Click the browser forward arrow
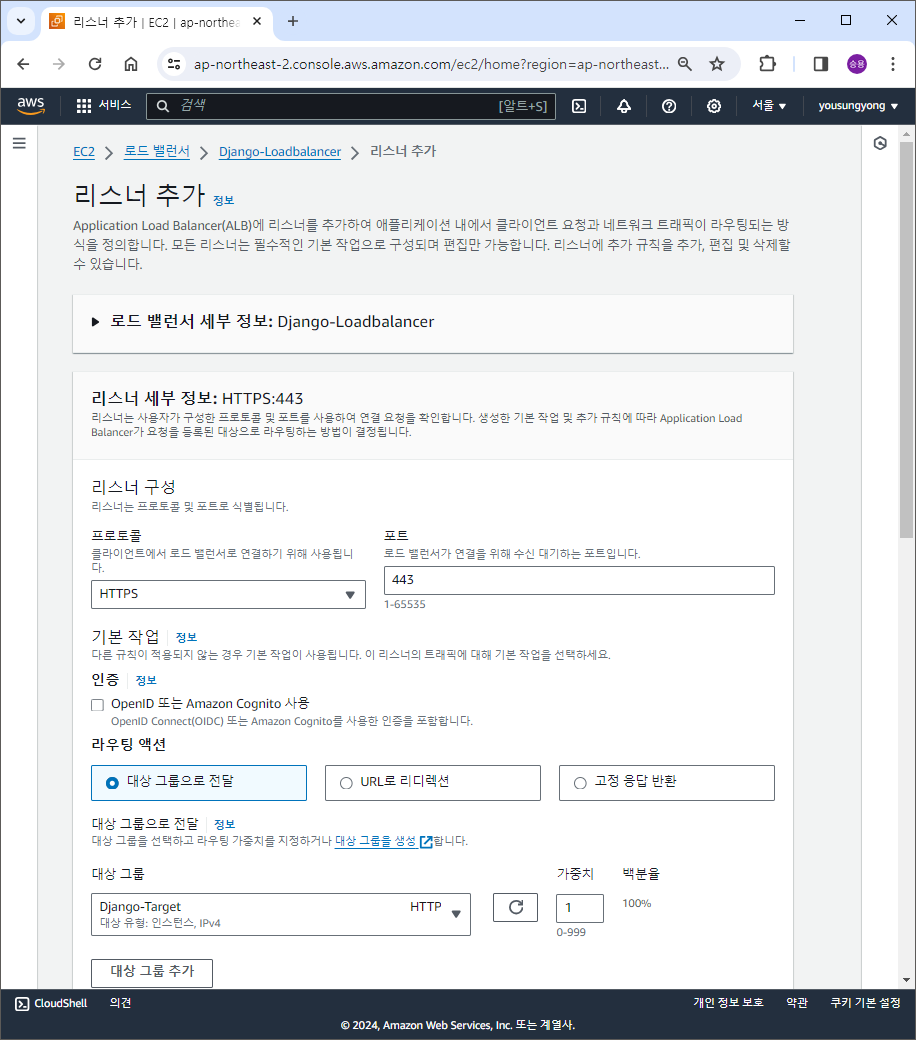 (59, 64)
